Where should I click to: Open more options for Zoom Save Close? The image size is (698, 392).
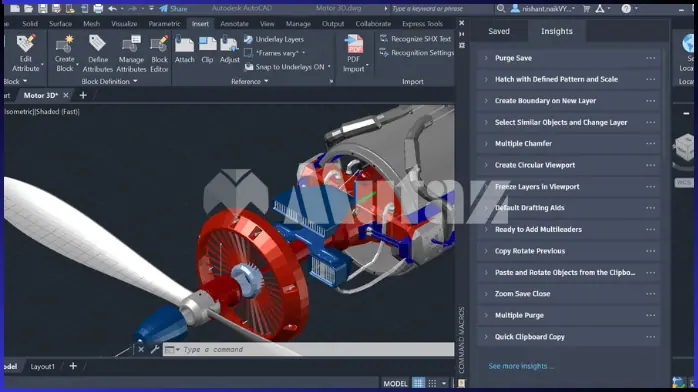click(x=650, y=294)
